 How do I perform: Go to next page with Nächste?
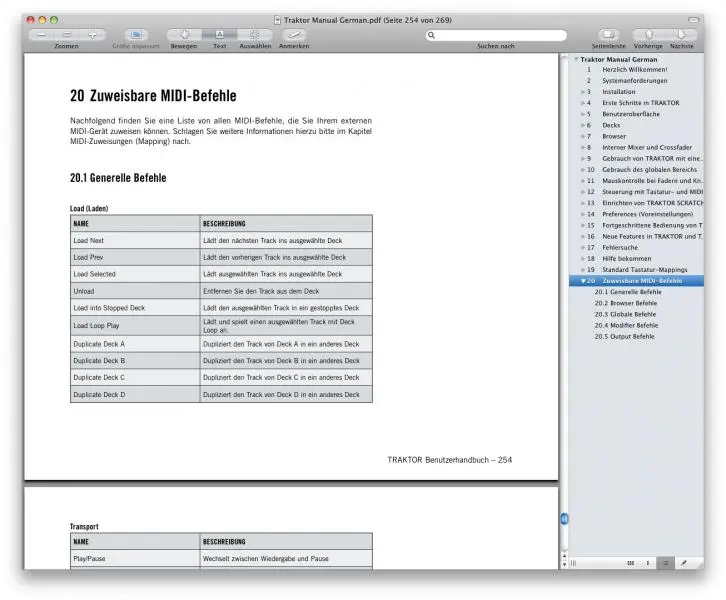(x=682, y=34)
